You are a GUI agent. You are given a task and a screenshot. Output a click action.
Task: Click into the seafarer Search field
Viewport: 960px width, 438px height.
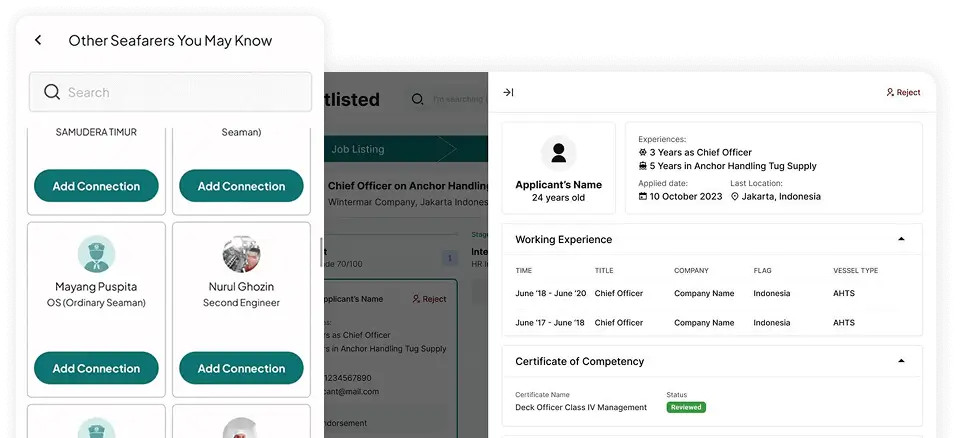click(180, 92)
